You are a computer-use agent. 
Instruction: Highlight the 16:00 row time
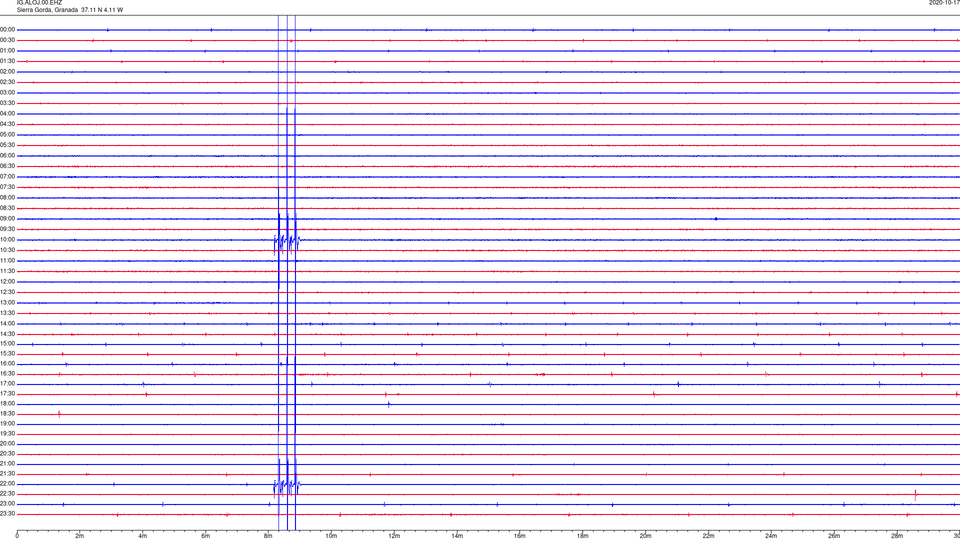point(7,364)
